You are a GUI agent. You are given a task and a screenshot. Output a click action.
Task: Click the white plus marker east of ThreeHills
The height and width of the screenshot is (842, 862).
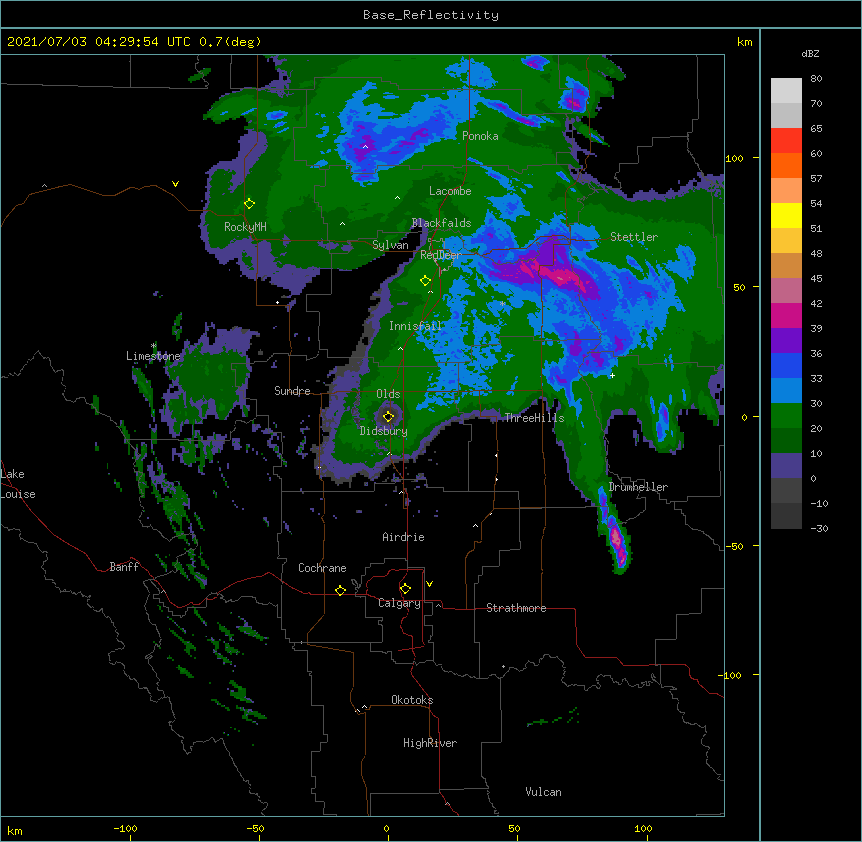(x=612, y=375)
